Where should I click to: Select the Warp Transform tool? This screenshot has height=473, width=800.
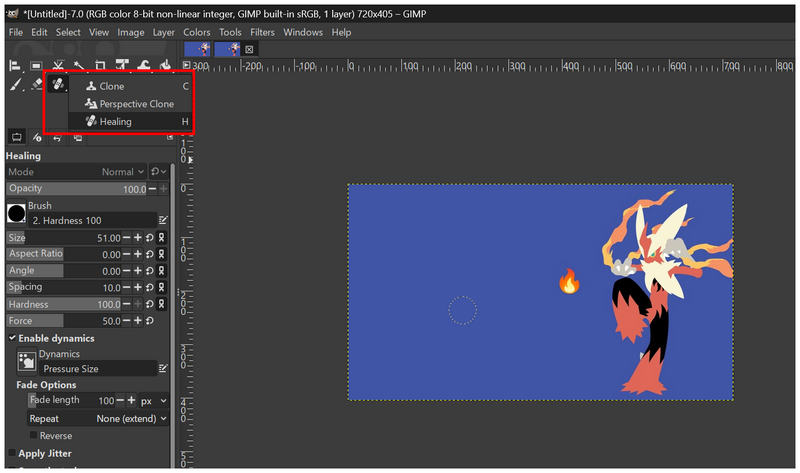point(144,65)
